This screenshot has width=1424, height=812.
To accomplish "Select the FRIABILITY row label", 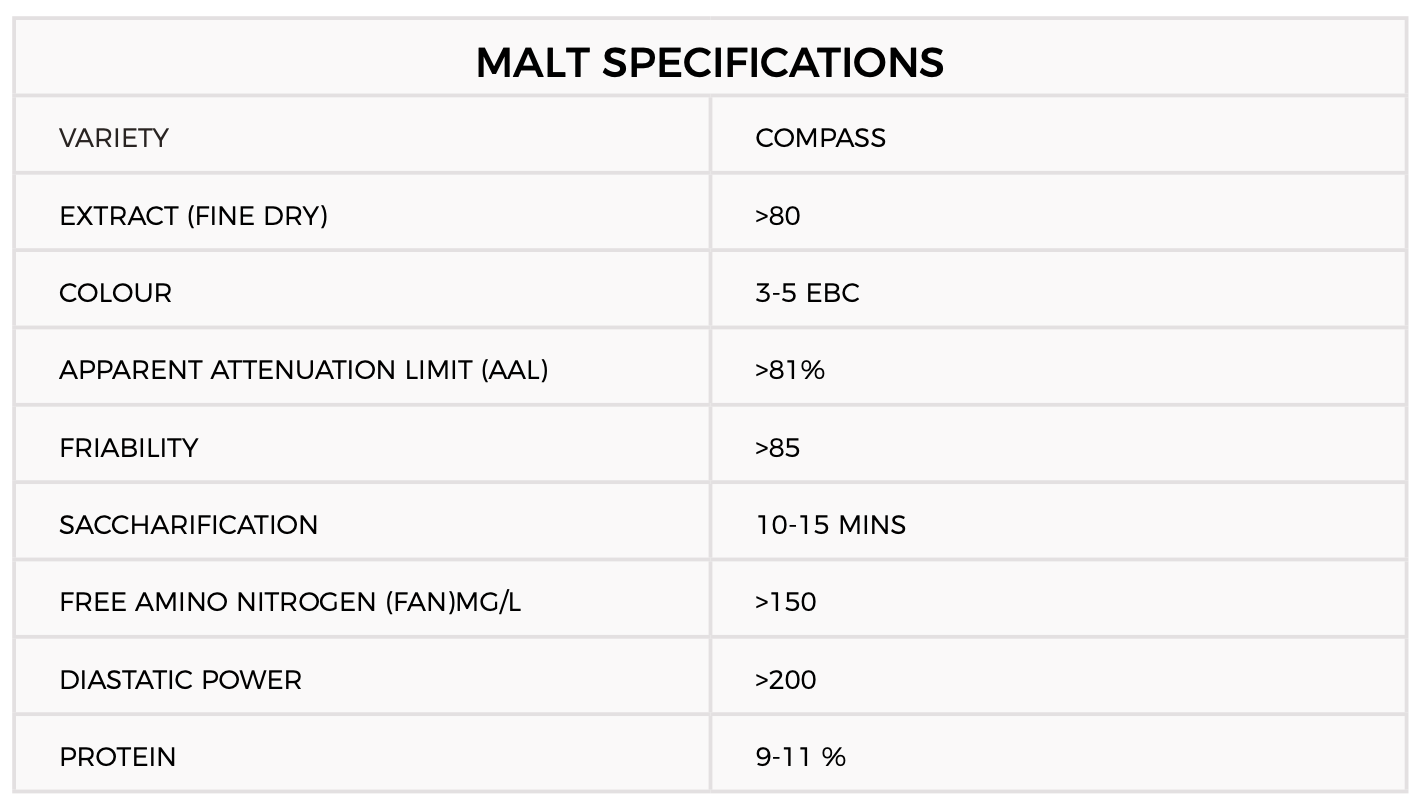I will click(x=129, y=448).
